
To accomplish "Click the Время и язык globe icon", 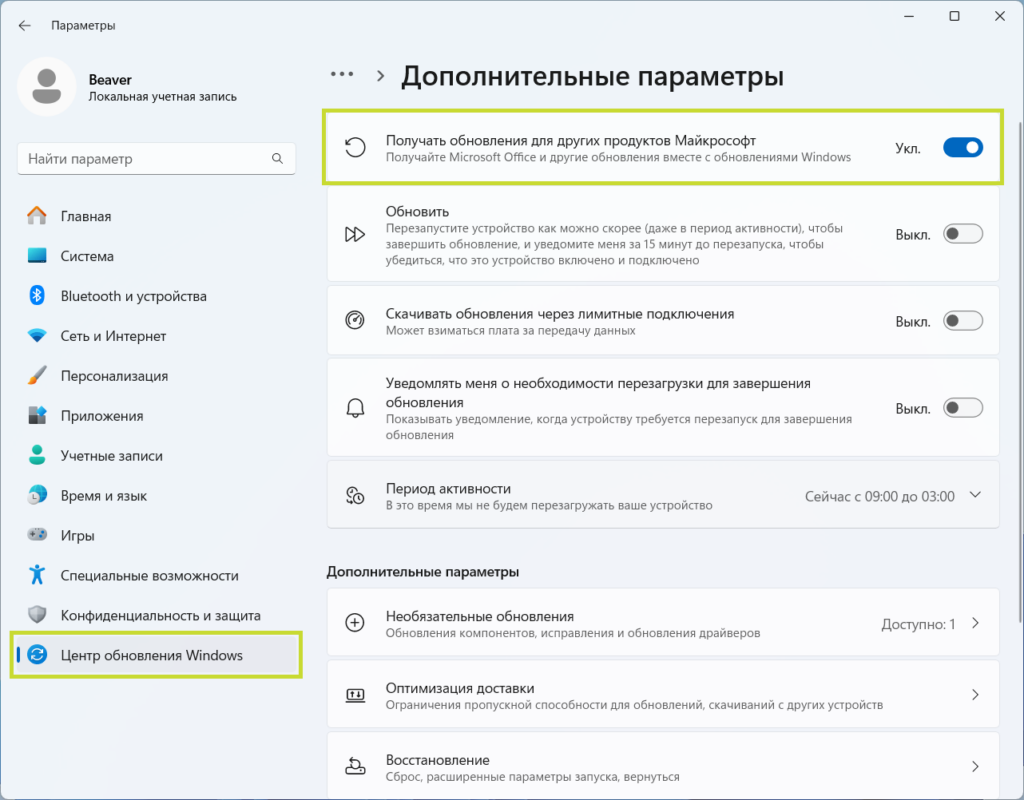I will pyautogui.click(x=37, y=495).
